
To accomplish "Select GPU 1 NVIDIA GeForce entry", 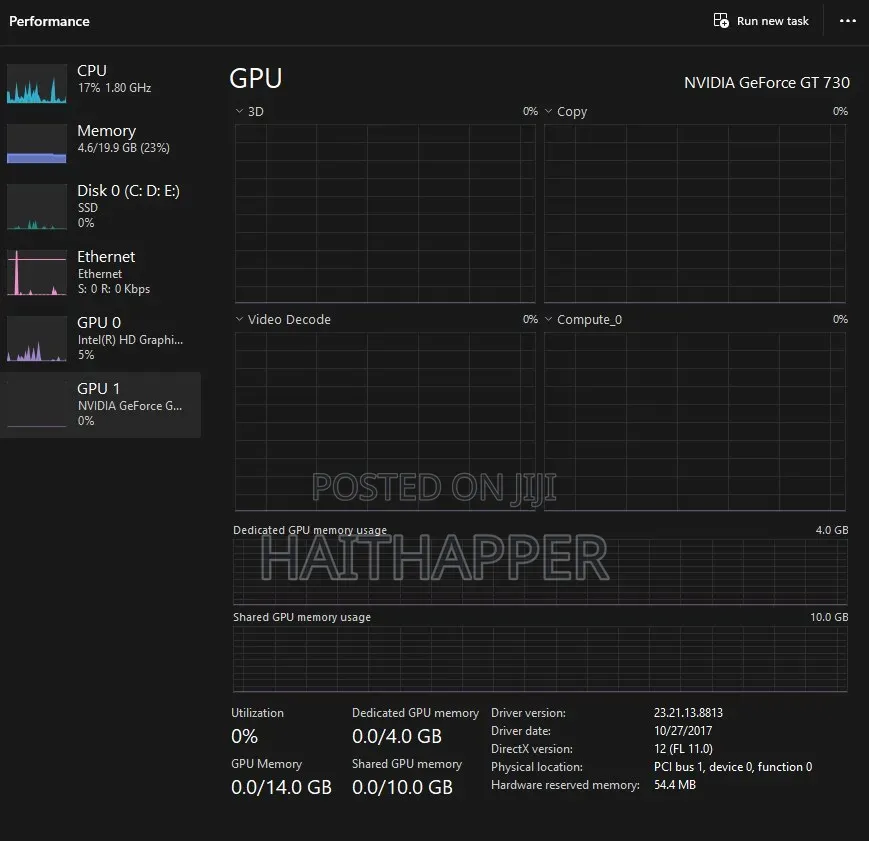I will pos(100,405).
